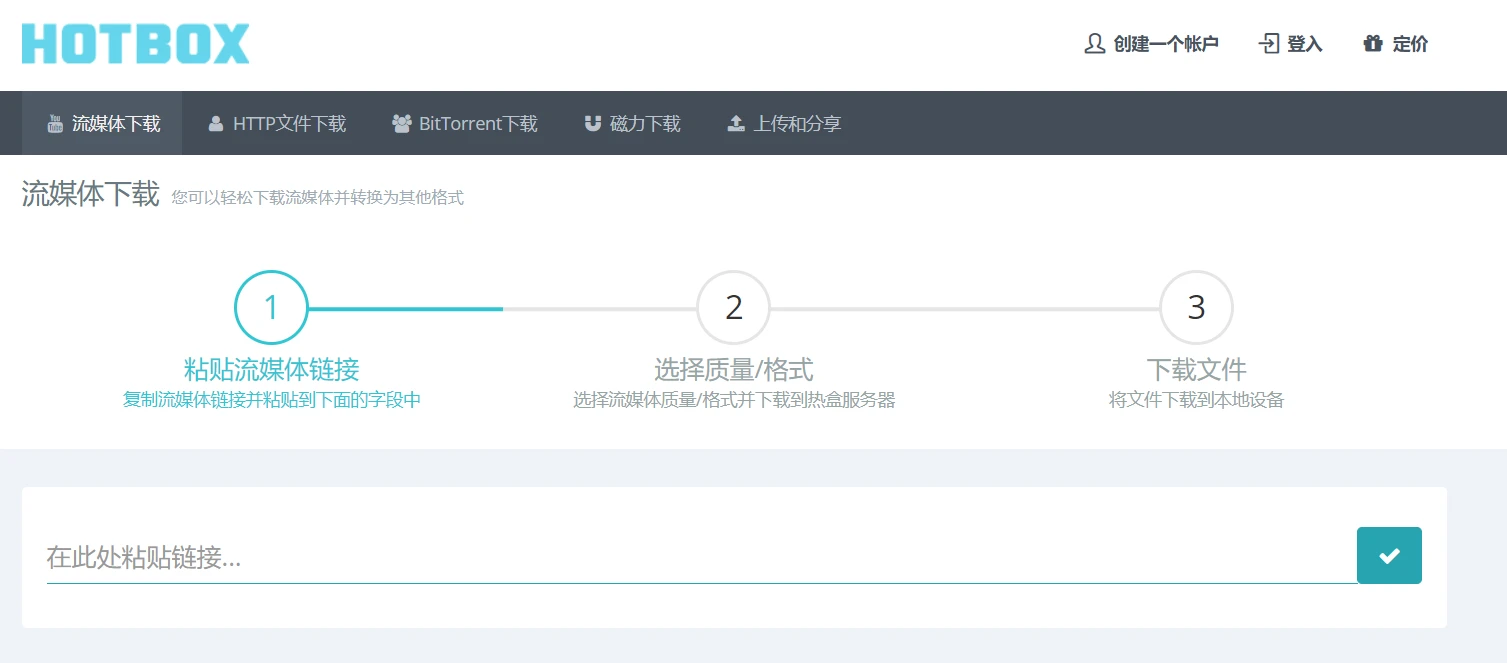The image size is (1507, 663).
Task: Click the text 将文件下载到本地设备
Action: click(1196, 401)
